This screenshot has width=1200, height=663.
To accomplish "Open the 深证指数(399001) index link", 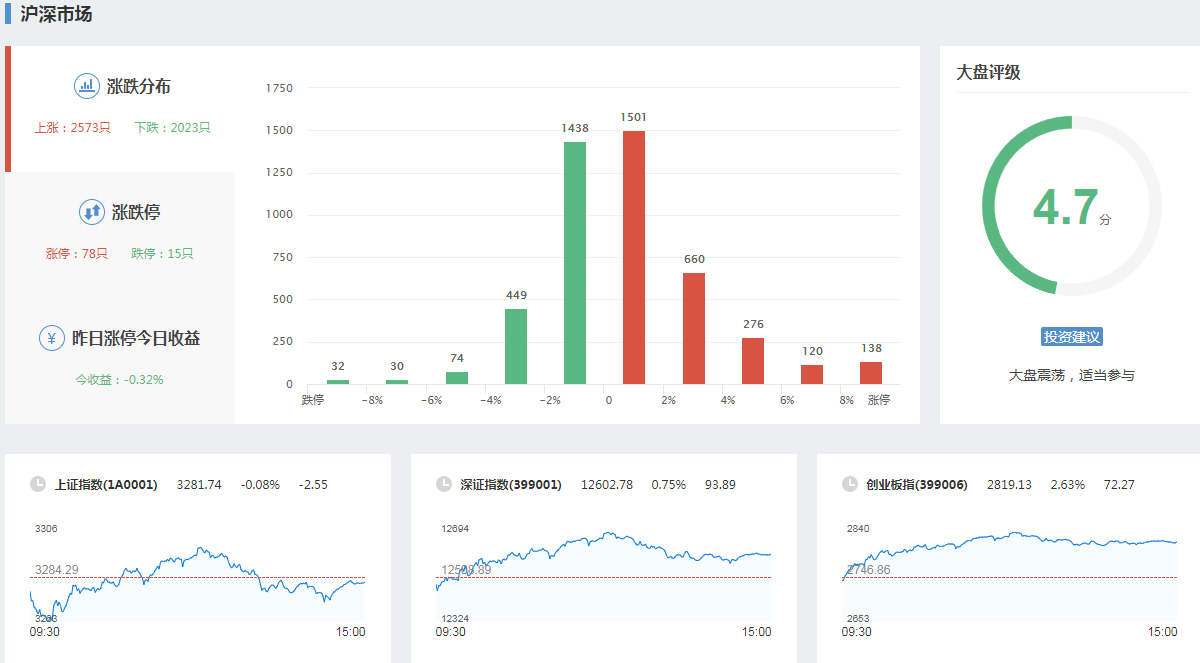I will pyautogui.click(x=510, y=485).
